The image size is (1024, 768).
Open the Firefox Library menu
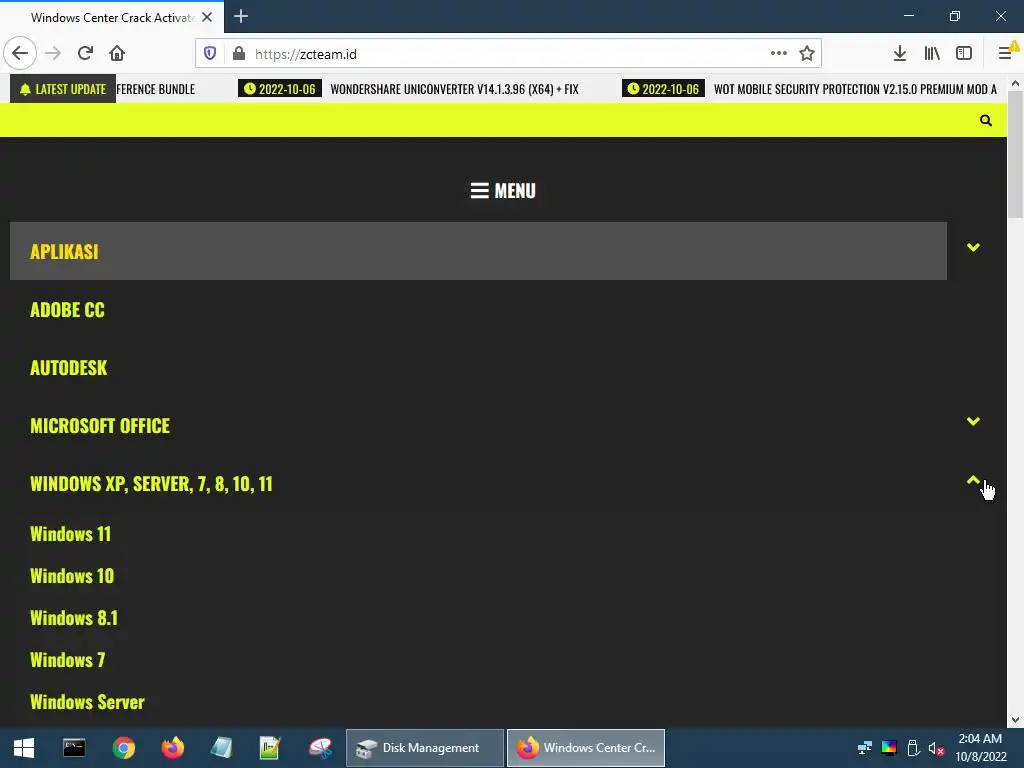(932, 54)
